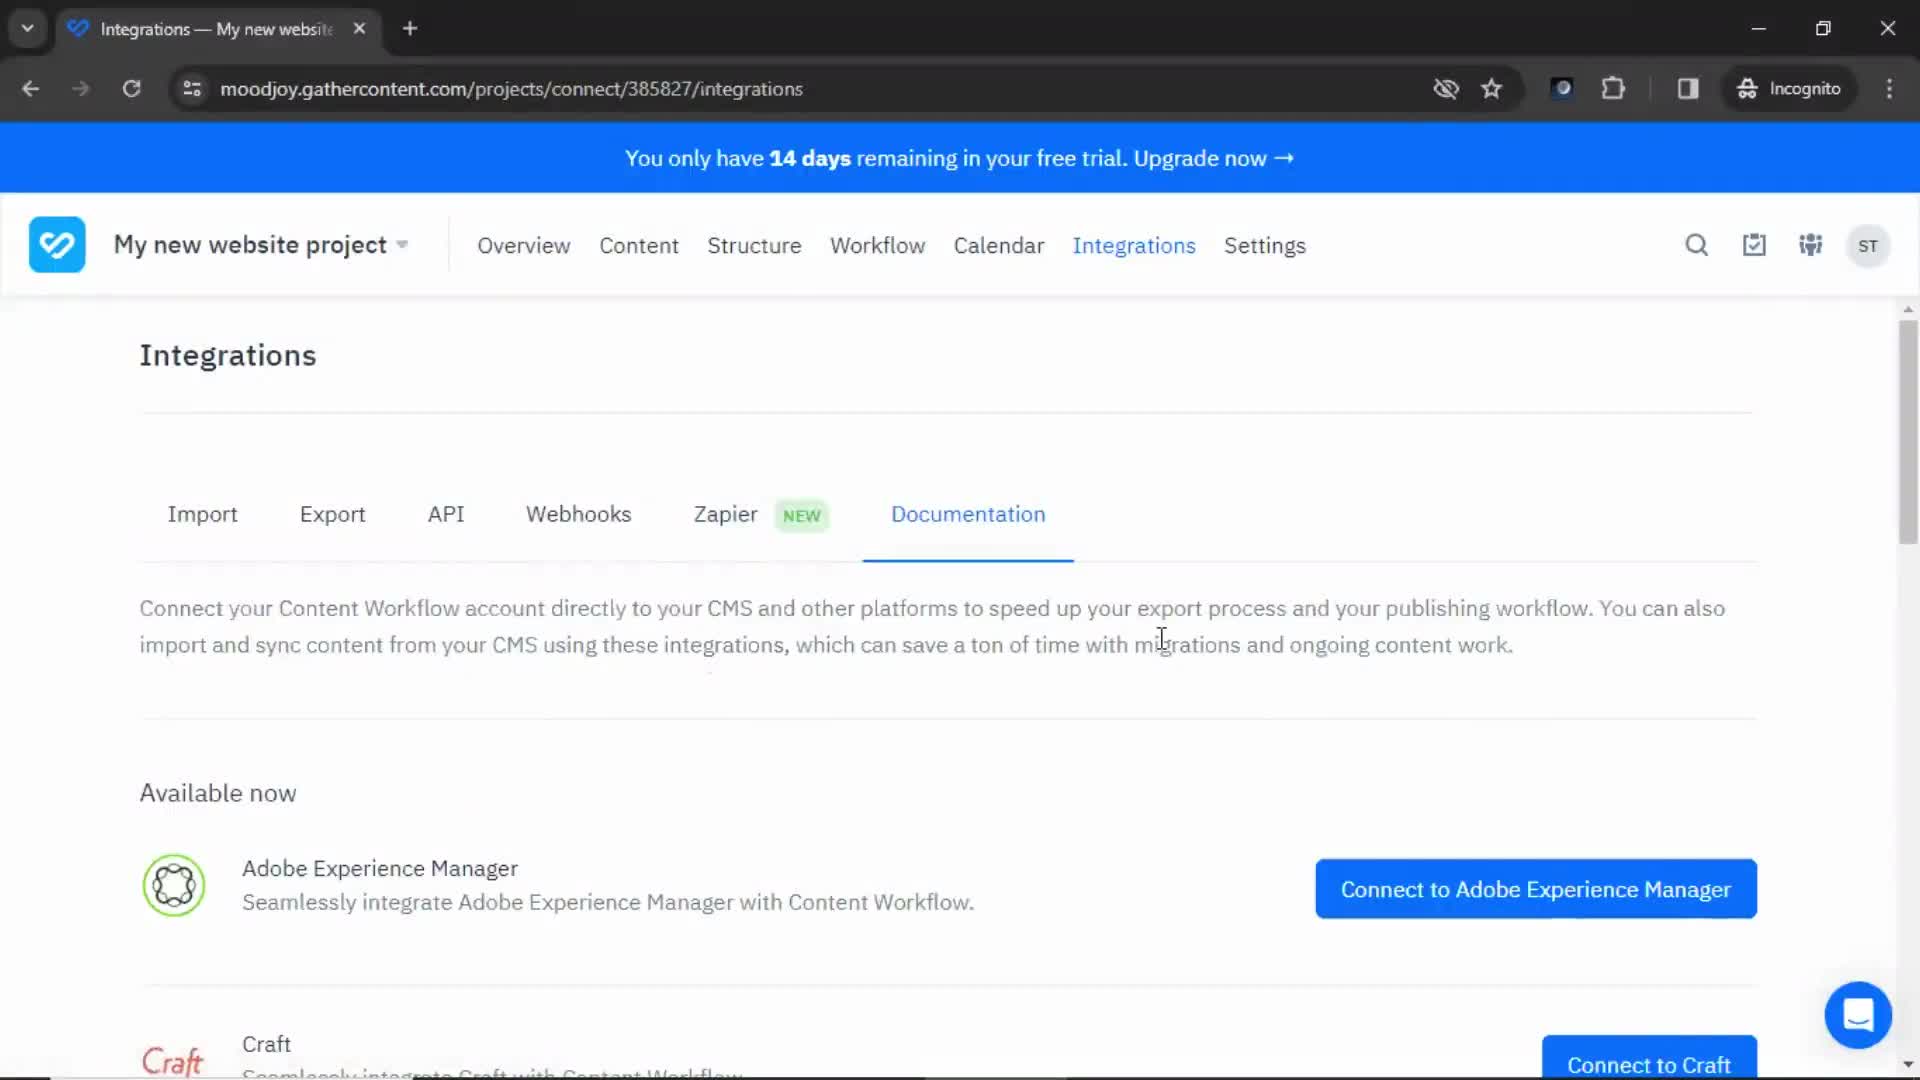Click Connect to Adobe Experience Manager button
Image resolution: width=1920 pixels, height=1080 pixels.
coord(1535,889)
